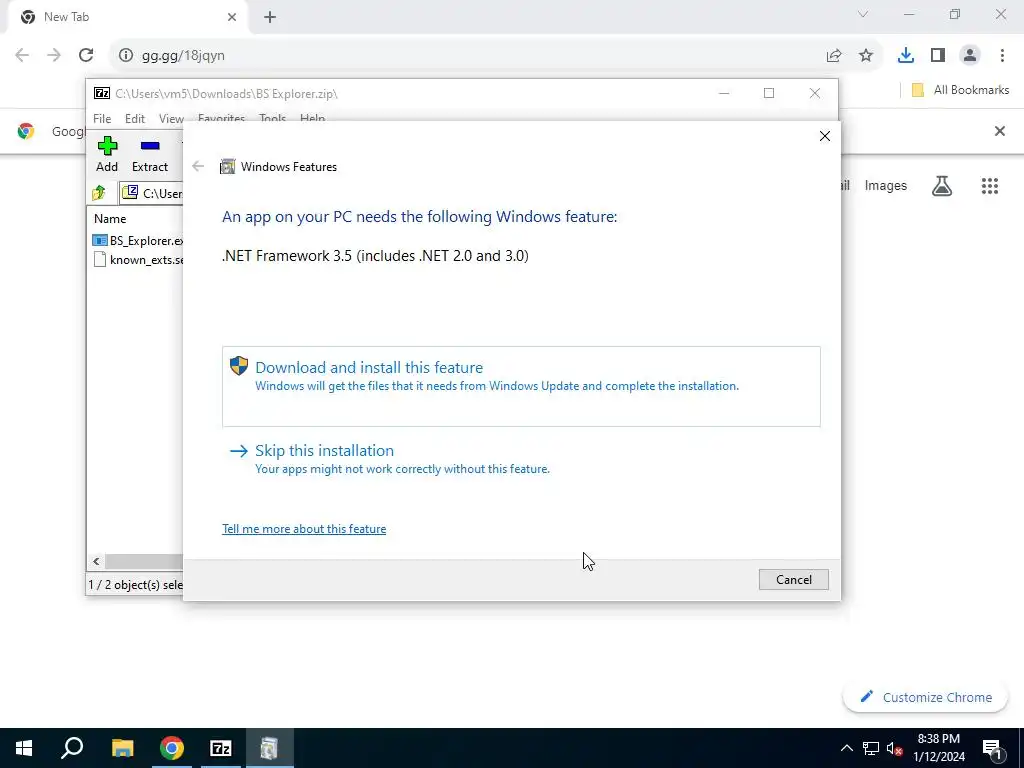1024x768 pixels.
Task: Close the New Tab tab
Action: point(232,17)
